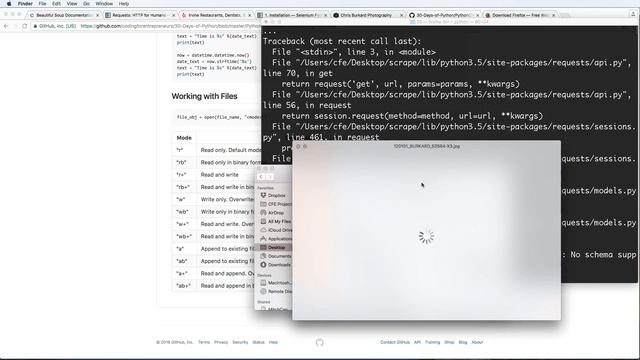Viewport: 640px width, 360px height.
Task: Switch to Chris Burkard Photography tab
Action: (x=365, y=15)
